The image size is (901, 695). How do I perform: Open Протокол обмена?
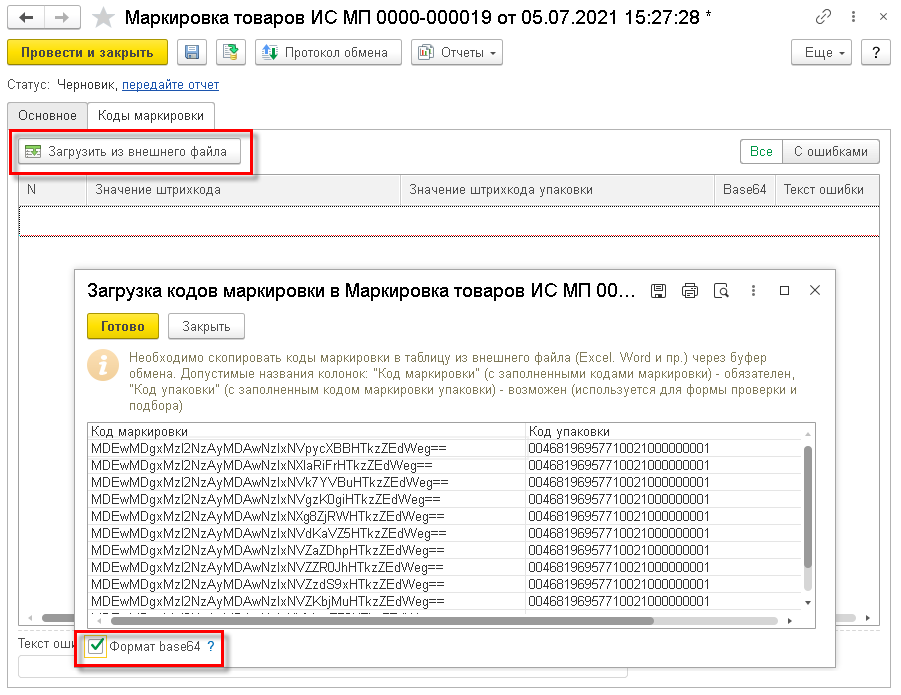(328, 52)
